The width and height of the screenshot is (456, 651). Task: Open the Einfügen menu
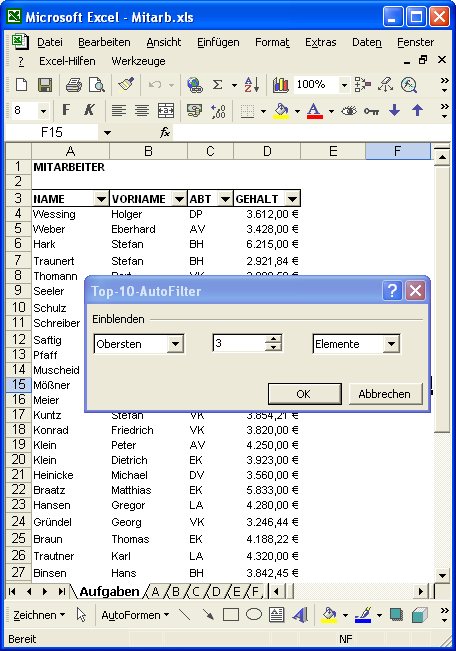218,42
